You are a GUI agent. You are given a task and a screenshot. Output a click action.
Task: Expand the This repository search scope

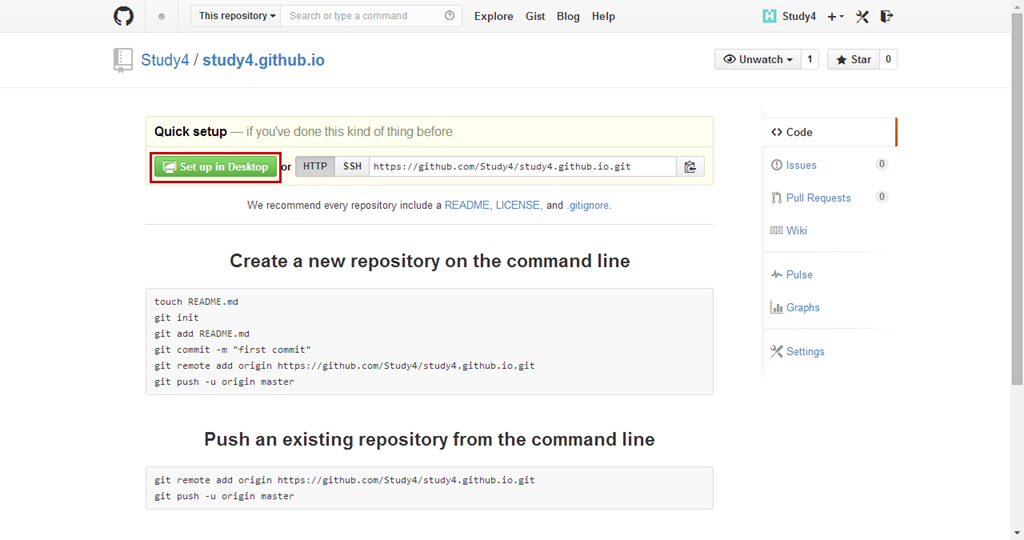point(237,16)
